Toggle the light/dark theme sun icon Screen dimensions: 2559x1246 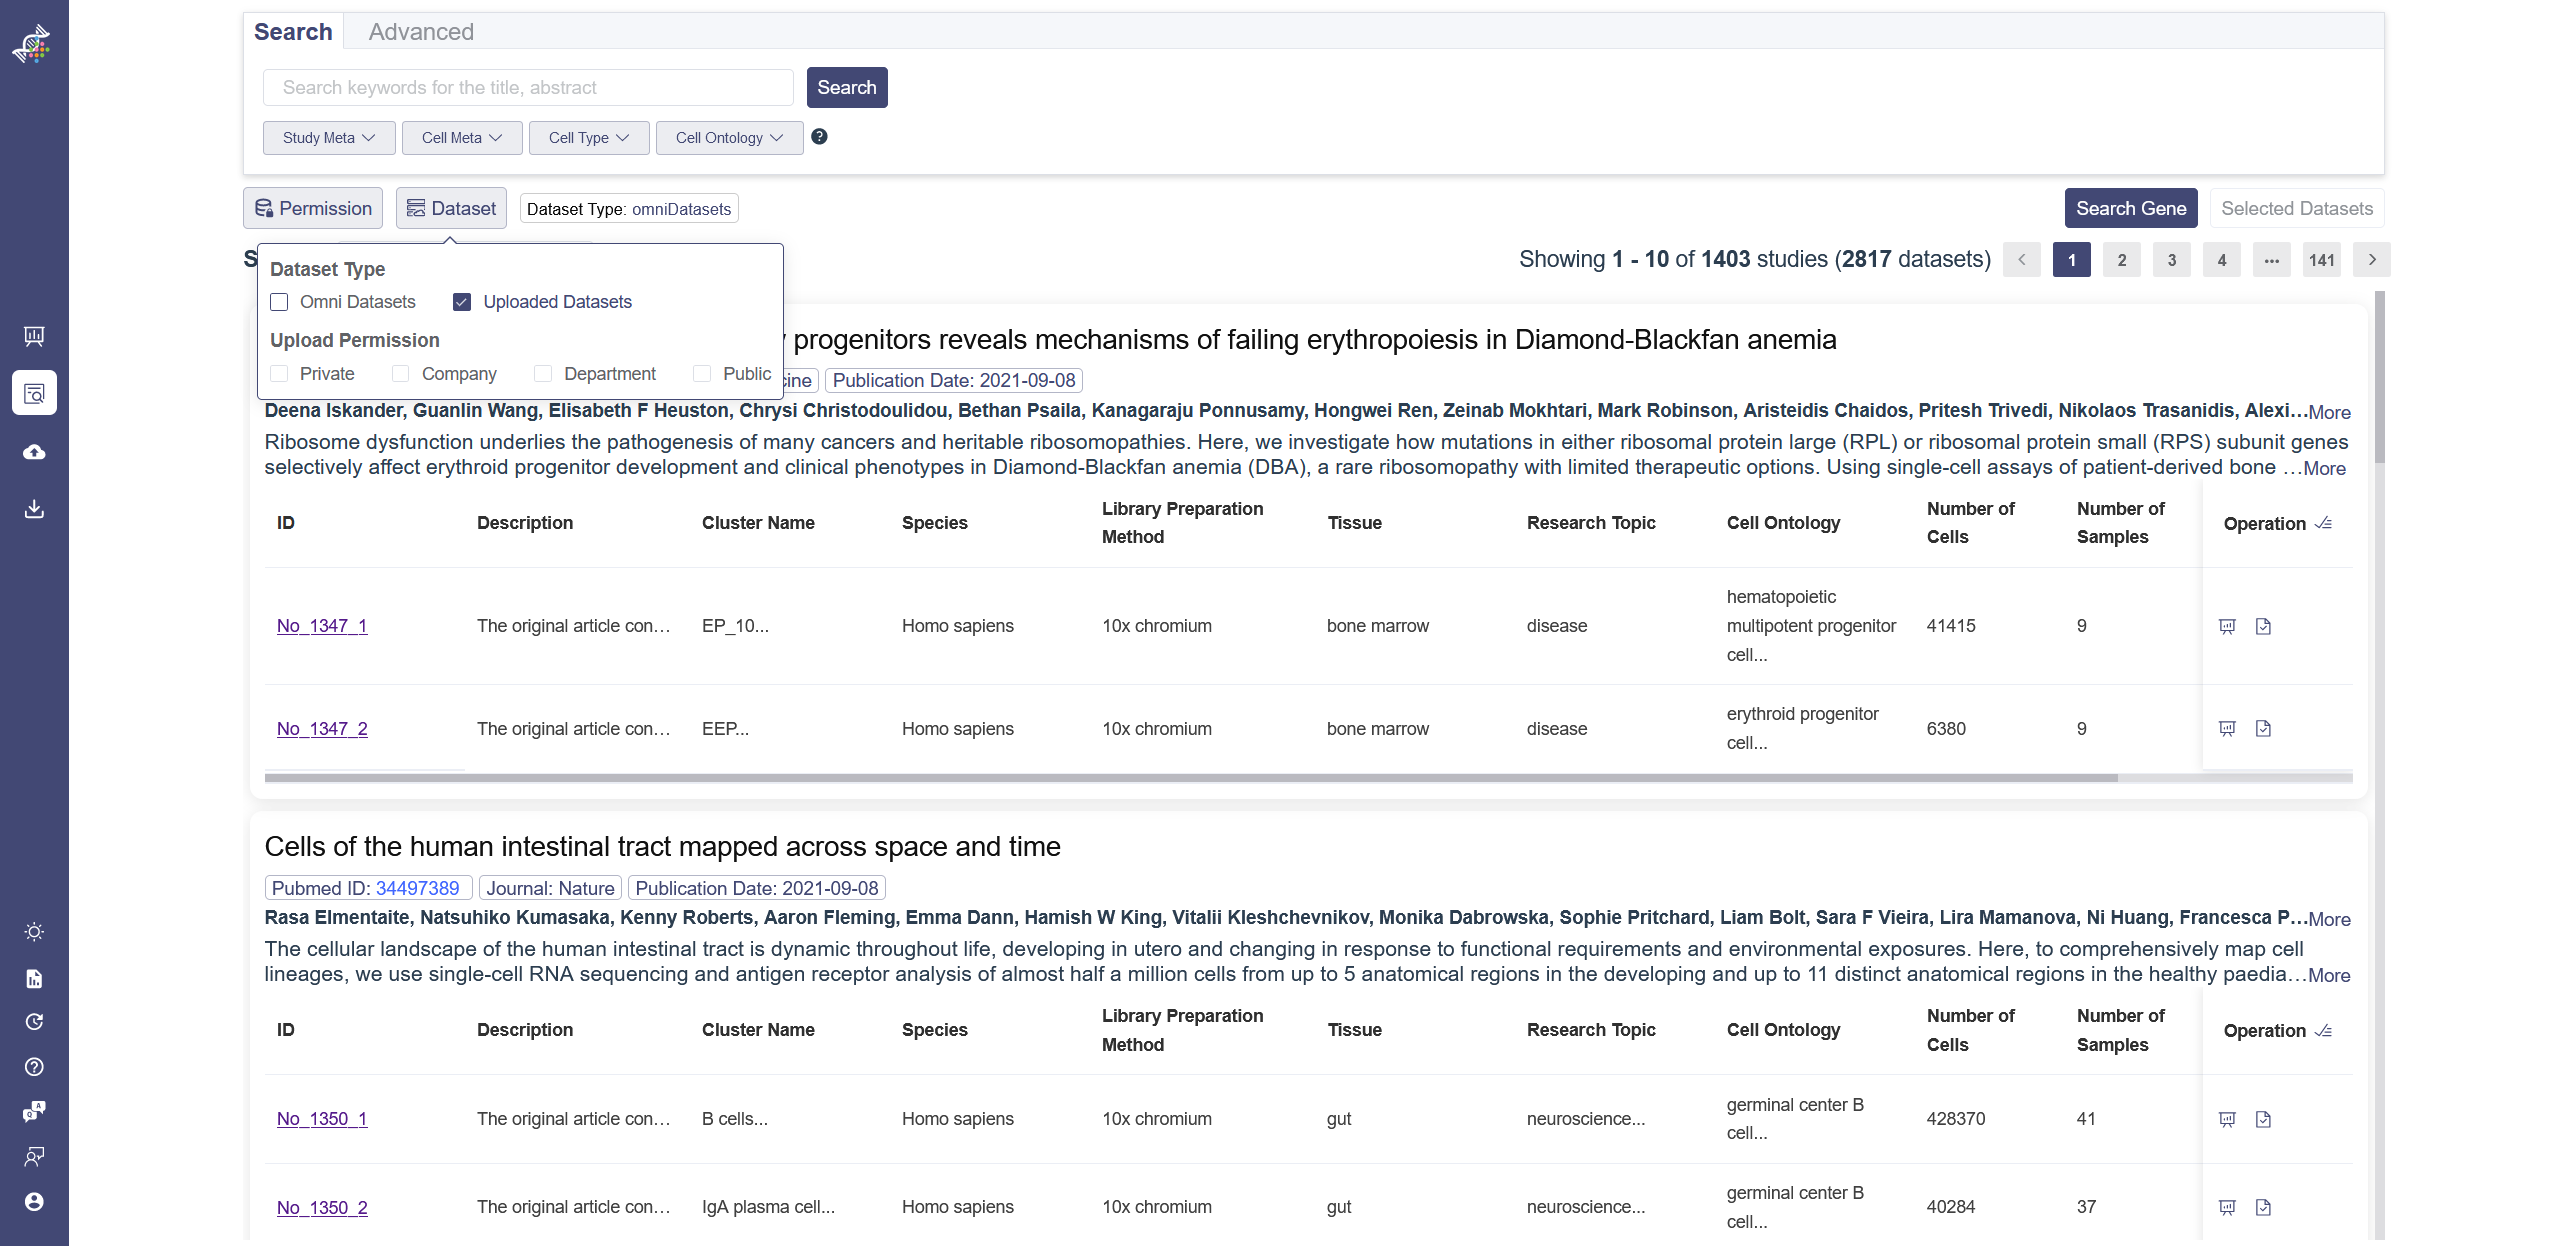coord(34,932)
